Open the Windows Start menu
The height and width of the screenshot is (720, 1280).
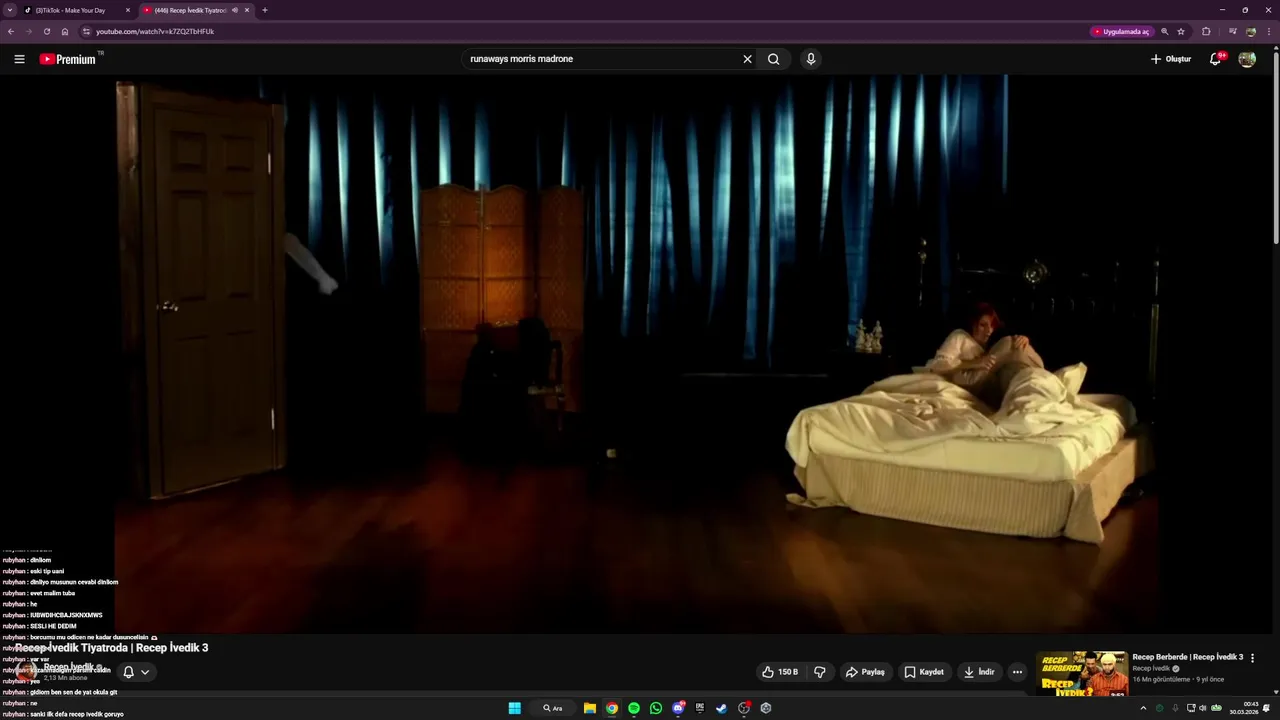tap(514, 708)
